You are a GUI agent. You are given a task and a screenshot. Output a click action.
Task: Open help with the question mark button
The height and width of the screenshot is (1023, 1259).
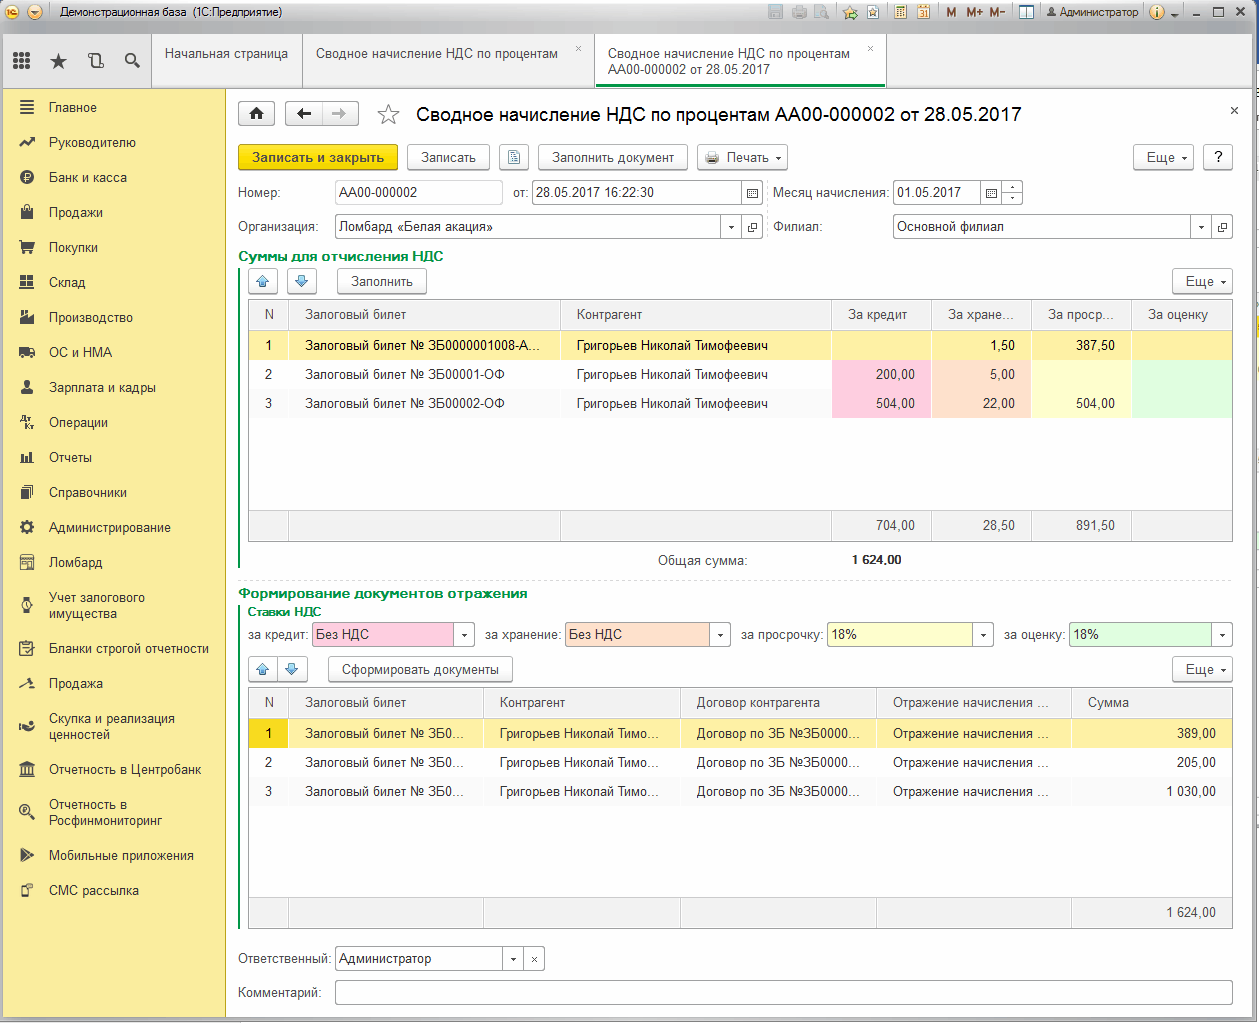(1217, 157)
